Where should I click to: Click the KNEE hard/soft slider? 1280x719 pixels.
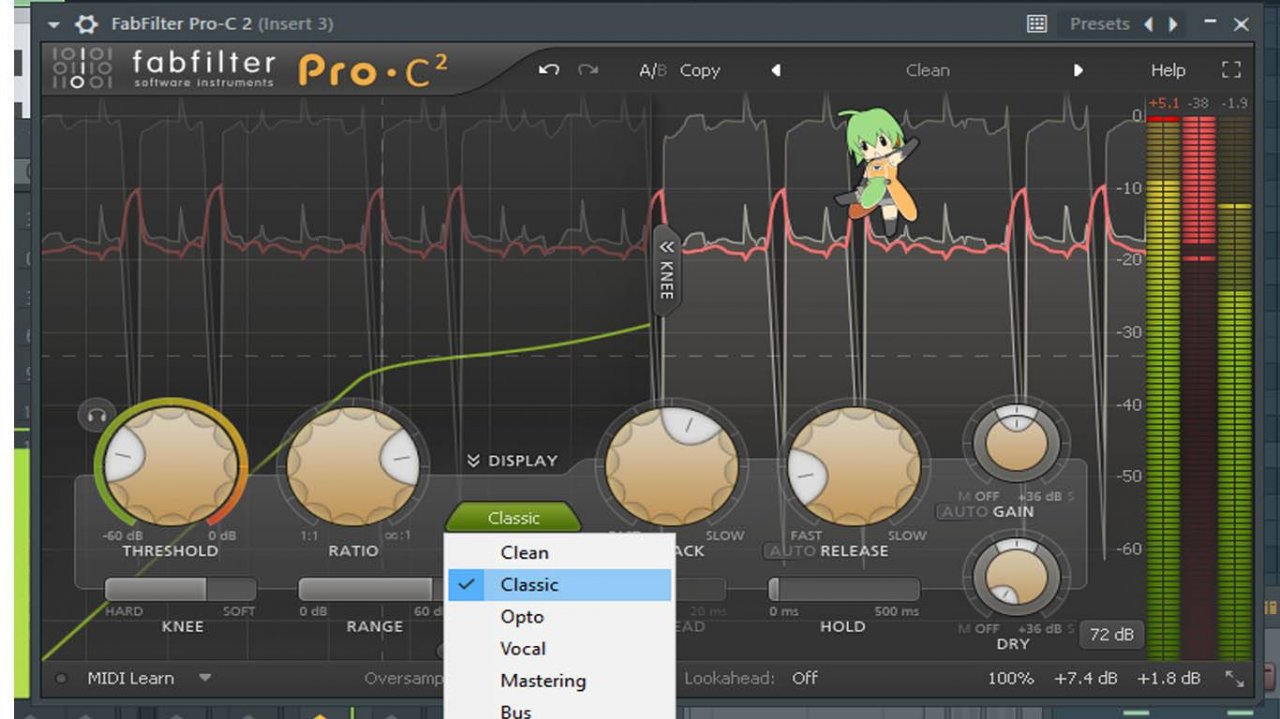(x=180, y=589)
